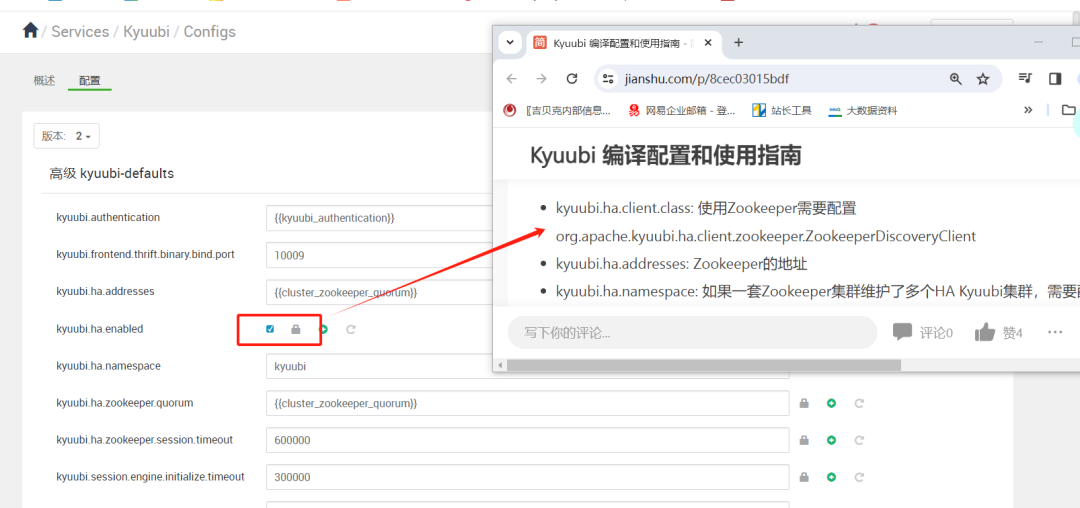Click green override icon for kyuubi.ha.zookeeper.quorum
Screen dimensions: 1080x508
coord(831,403)
